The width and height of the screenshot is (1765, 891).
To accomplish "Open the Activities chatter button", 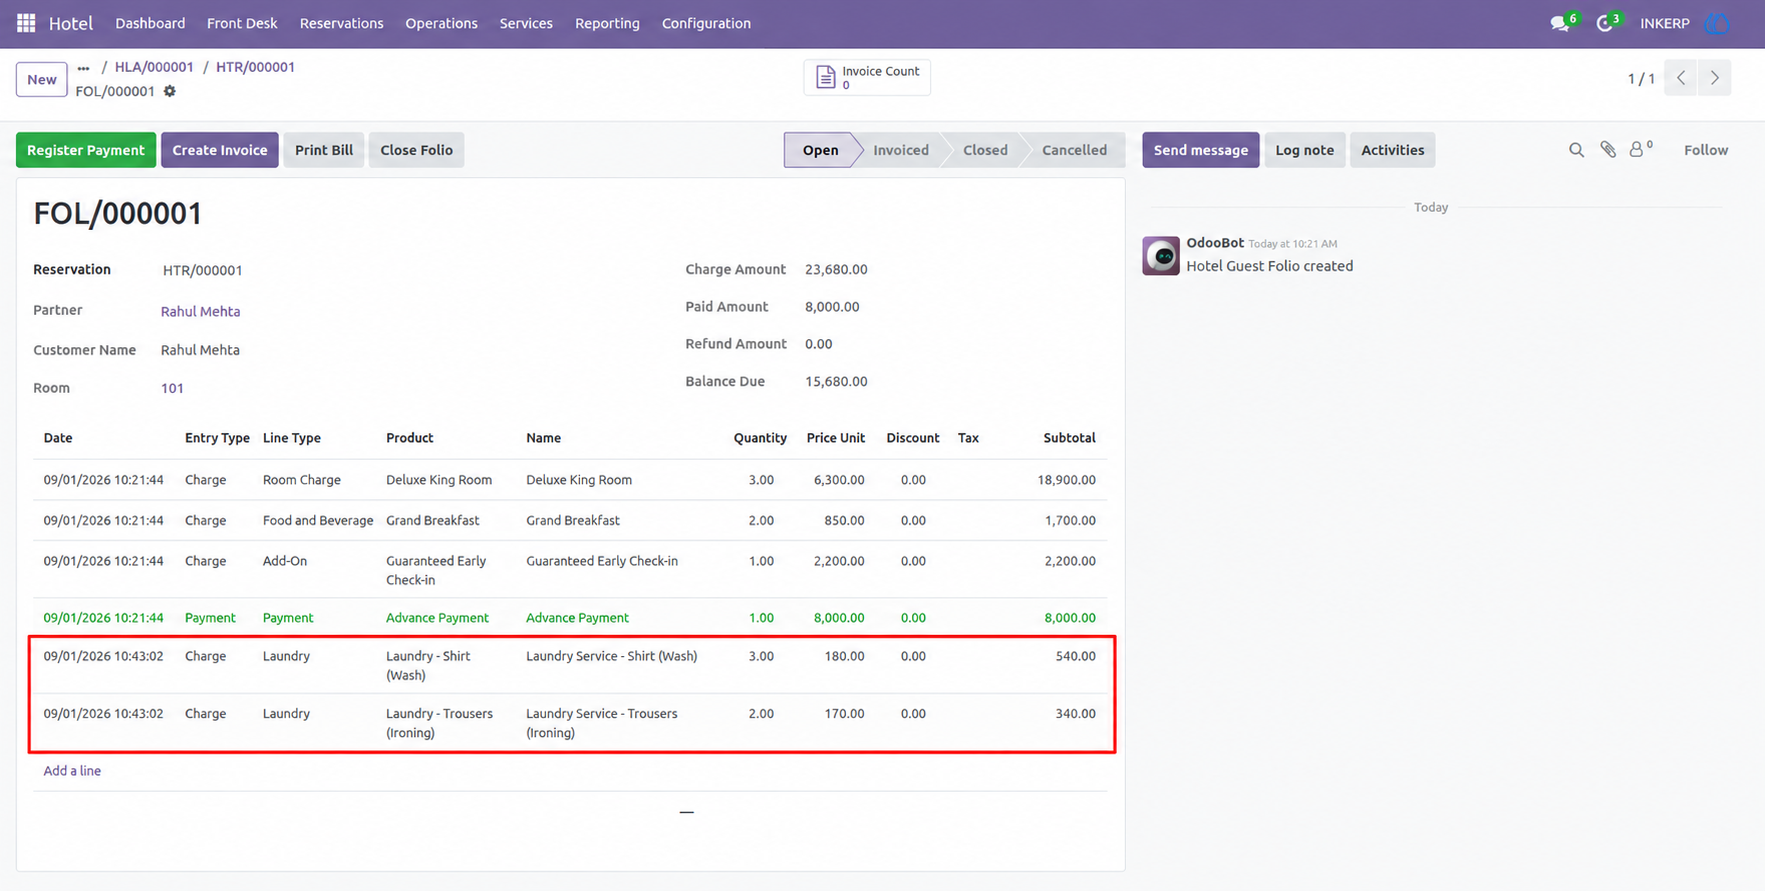I will (1392, 150).
